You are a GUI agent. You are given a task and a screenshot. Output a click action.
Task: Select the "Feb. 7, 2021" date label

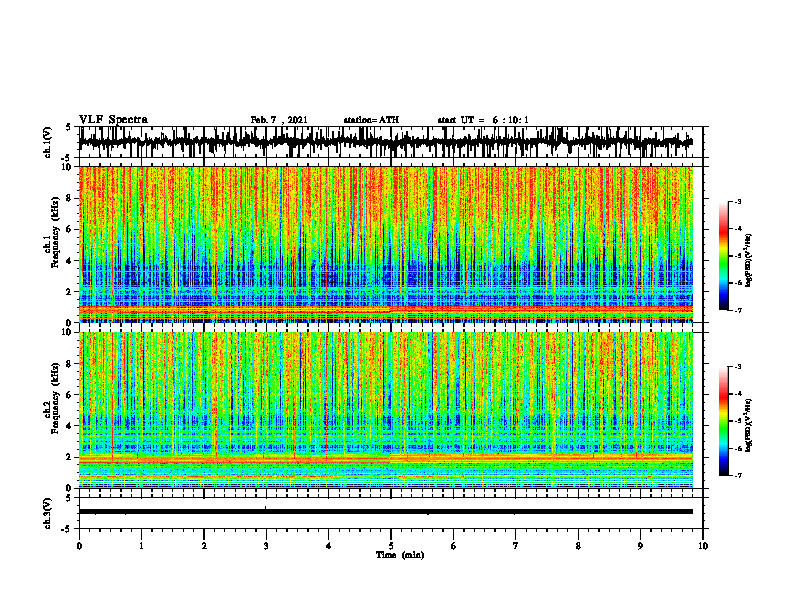279,120
